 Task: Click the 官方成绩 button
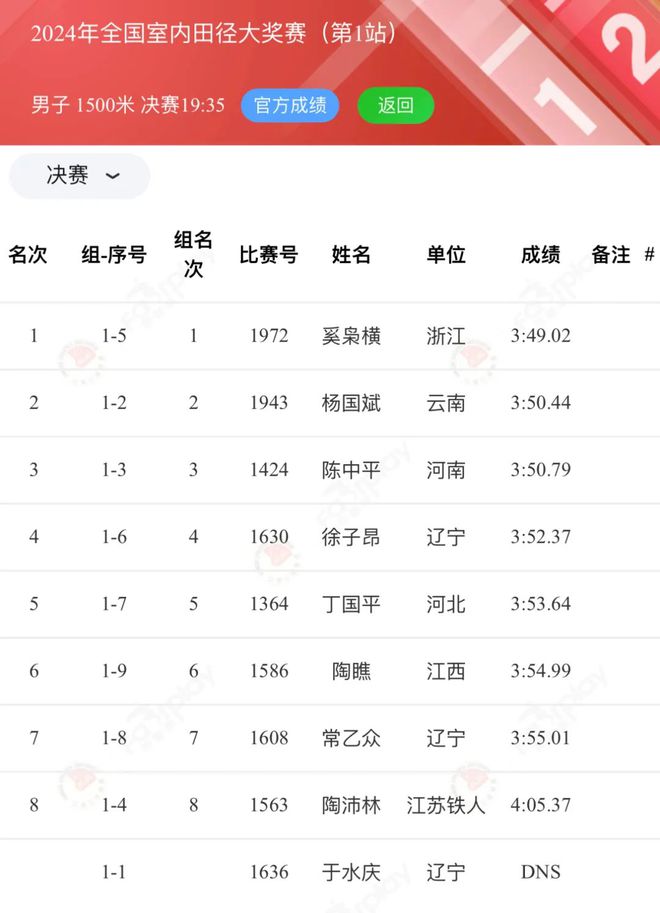290,105
